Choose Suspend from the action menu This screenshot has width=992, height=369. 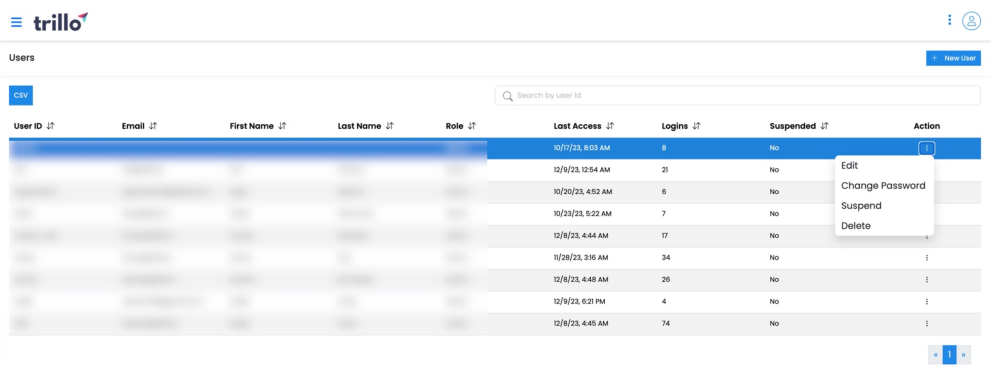[x=884, y=206]
